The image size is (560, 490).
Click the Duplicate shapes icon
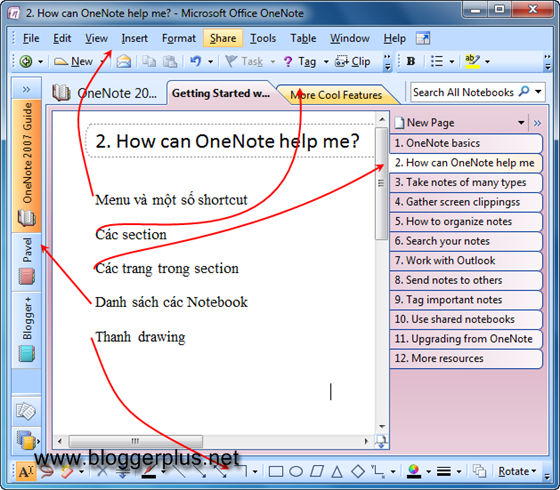click(479, 472)
